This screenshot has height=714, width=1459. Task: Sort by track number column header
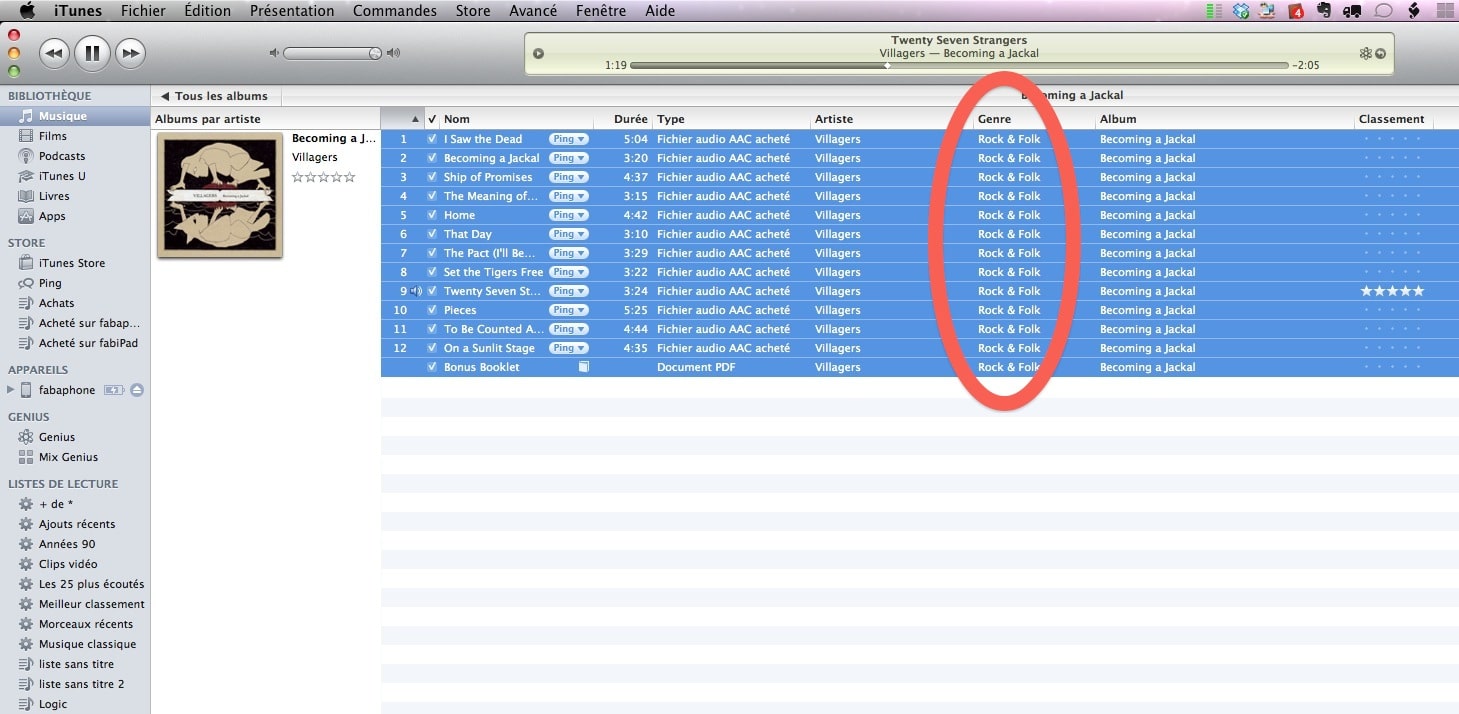coord(403,119)
